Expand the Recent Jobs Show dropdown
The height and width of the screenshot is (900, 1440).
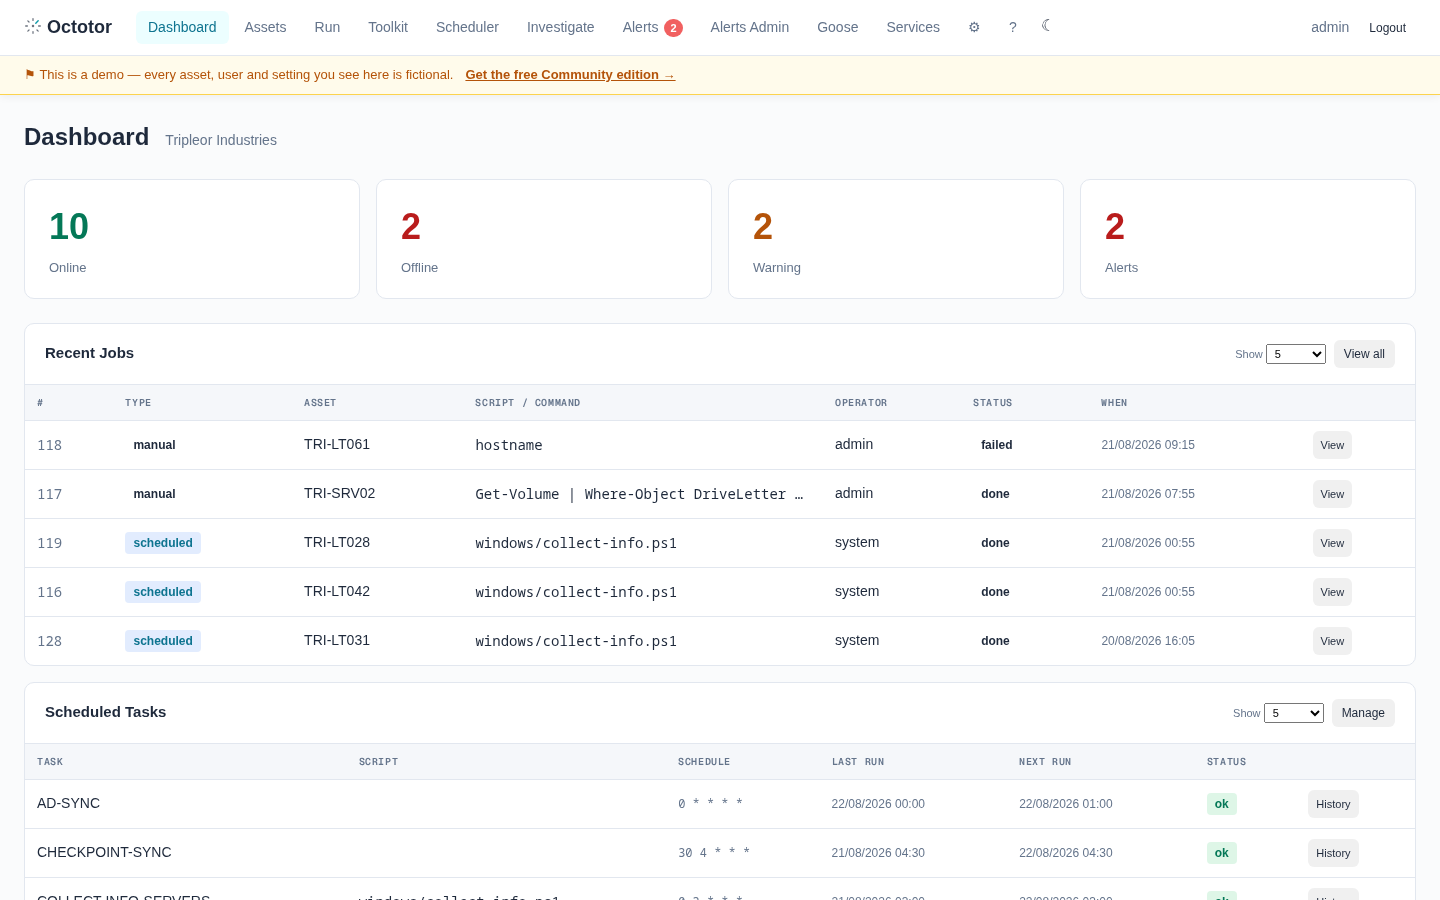click(x=1296, y=354)
